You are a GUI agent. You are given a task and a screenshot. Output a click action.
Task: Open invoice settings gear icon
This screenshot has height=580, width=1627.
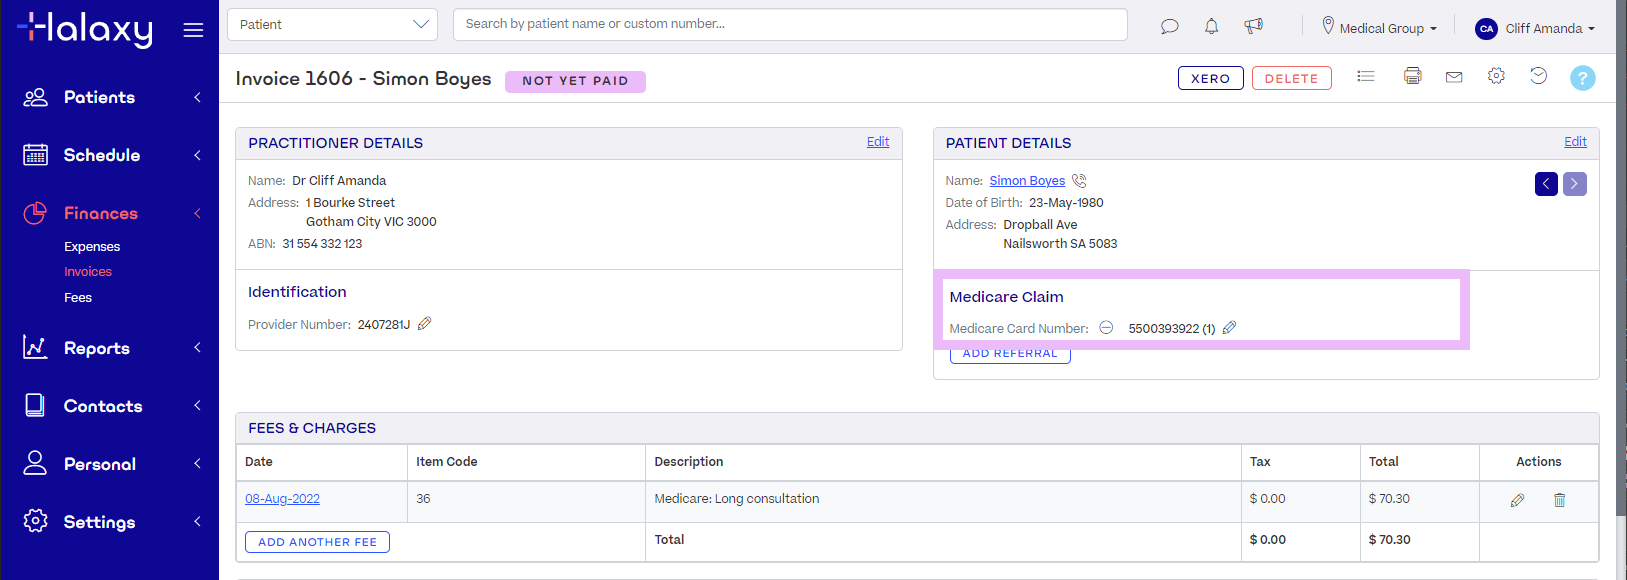pyautogui.click(x=1496, y=76)
